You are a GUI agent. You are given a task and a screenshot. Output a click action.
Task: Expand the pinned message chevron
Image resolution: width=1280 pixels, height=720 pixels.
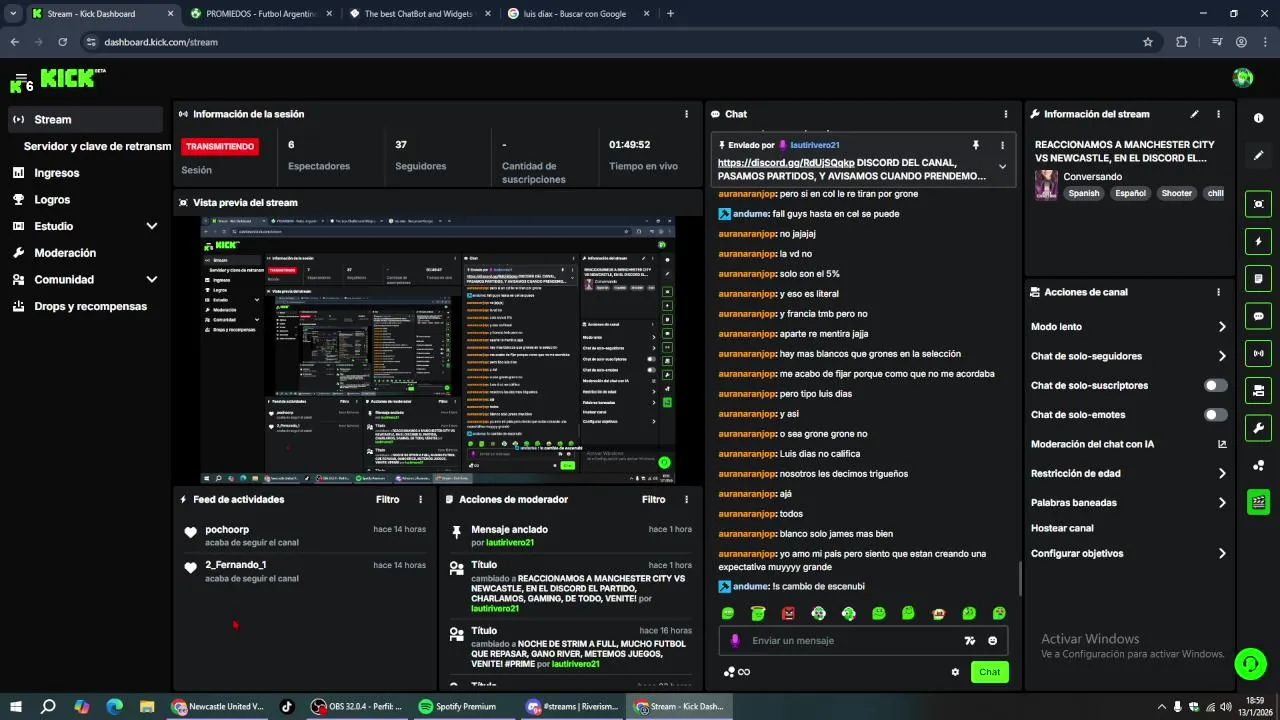(x=1002, y=167)
